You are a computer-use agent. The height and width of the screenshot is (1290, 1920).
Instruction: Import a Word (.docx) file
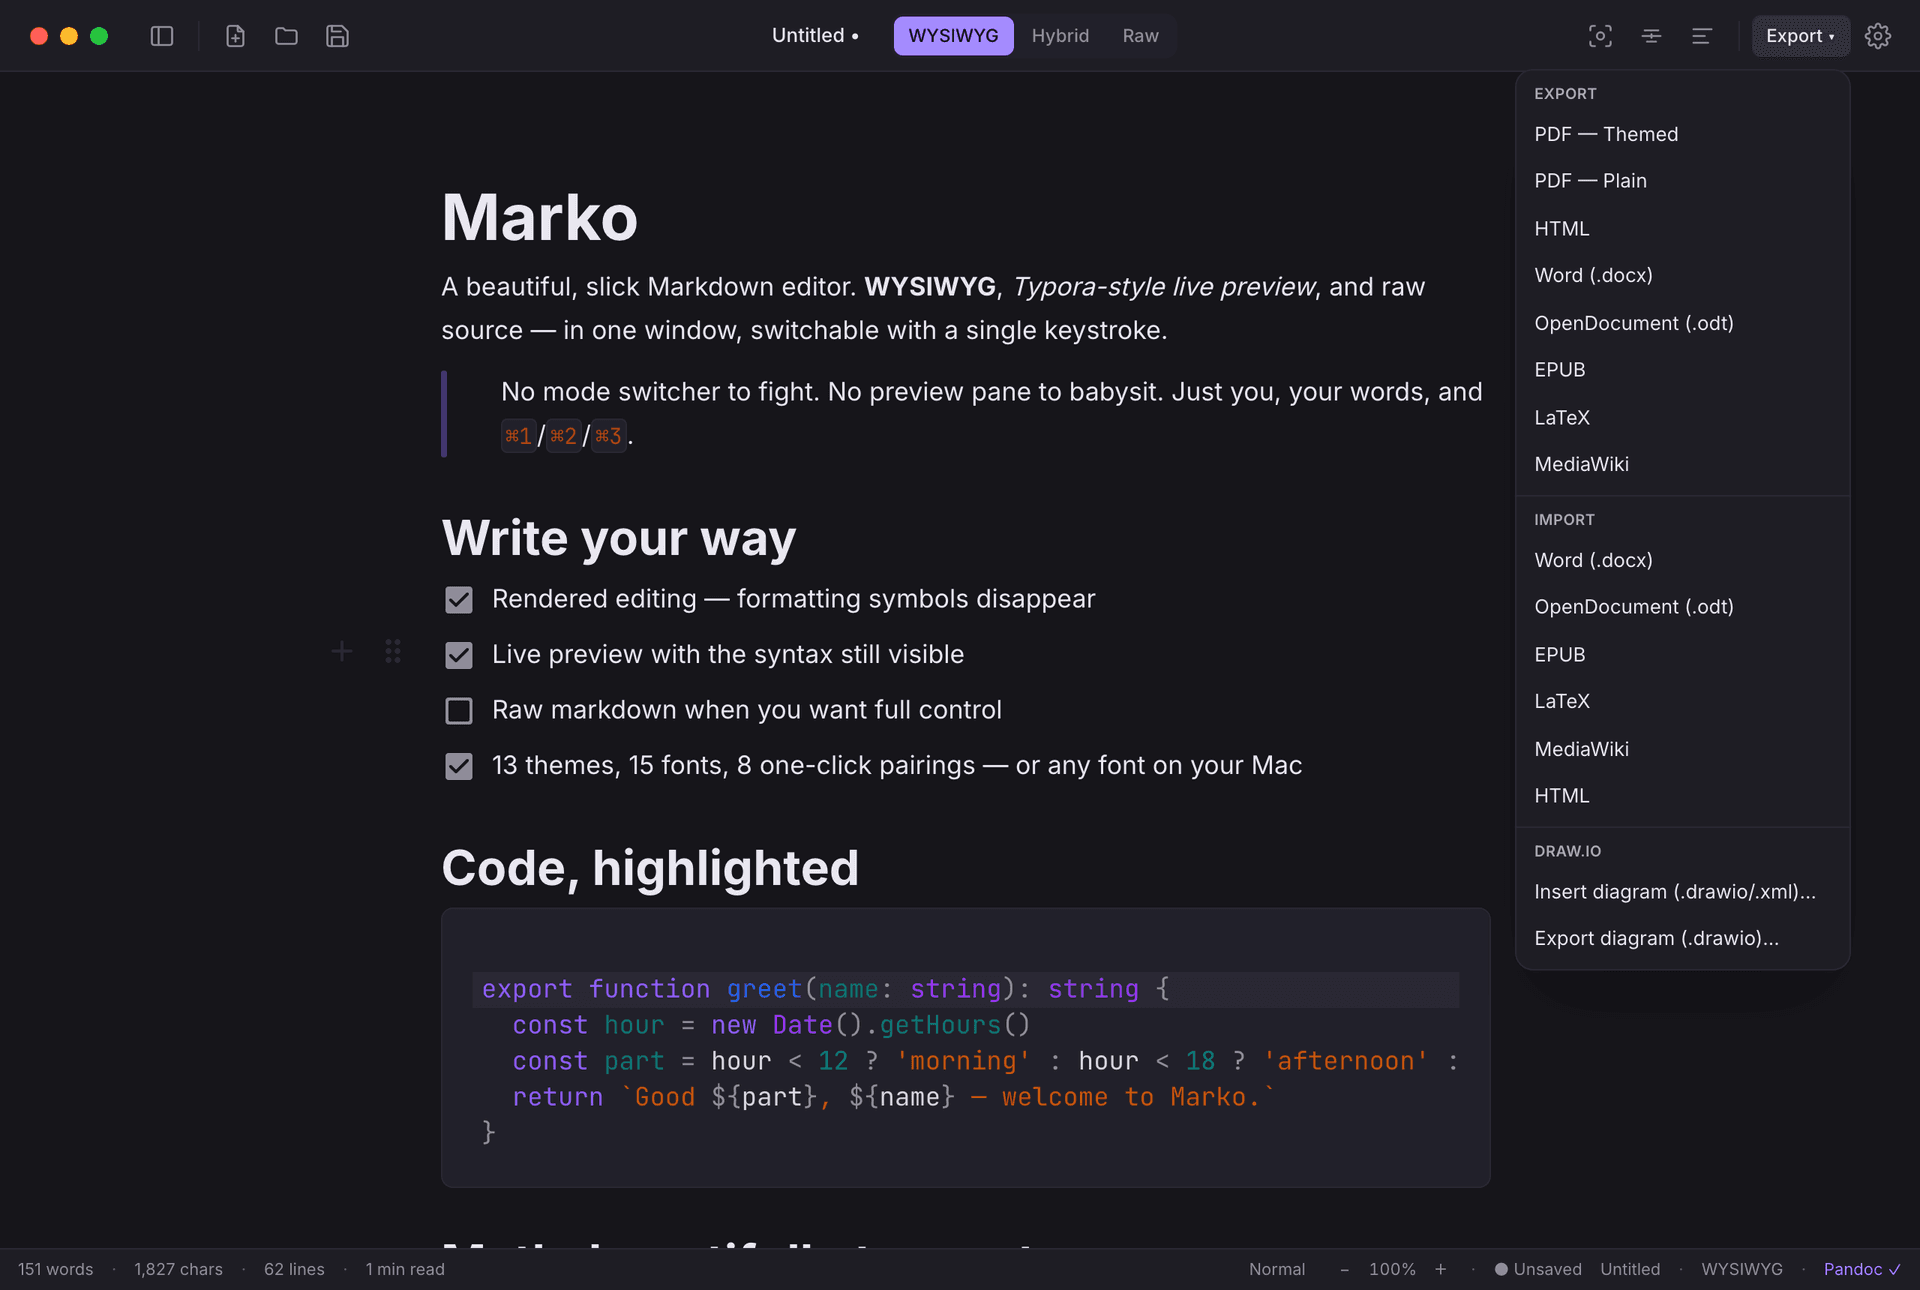[1683, 560]
